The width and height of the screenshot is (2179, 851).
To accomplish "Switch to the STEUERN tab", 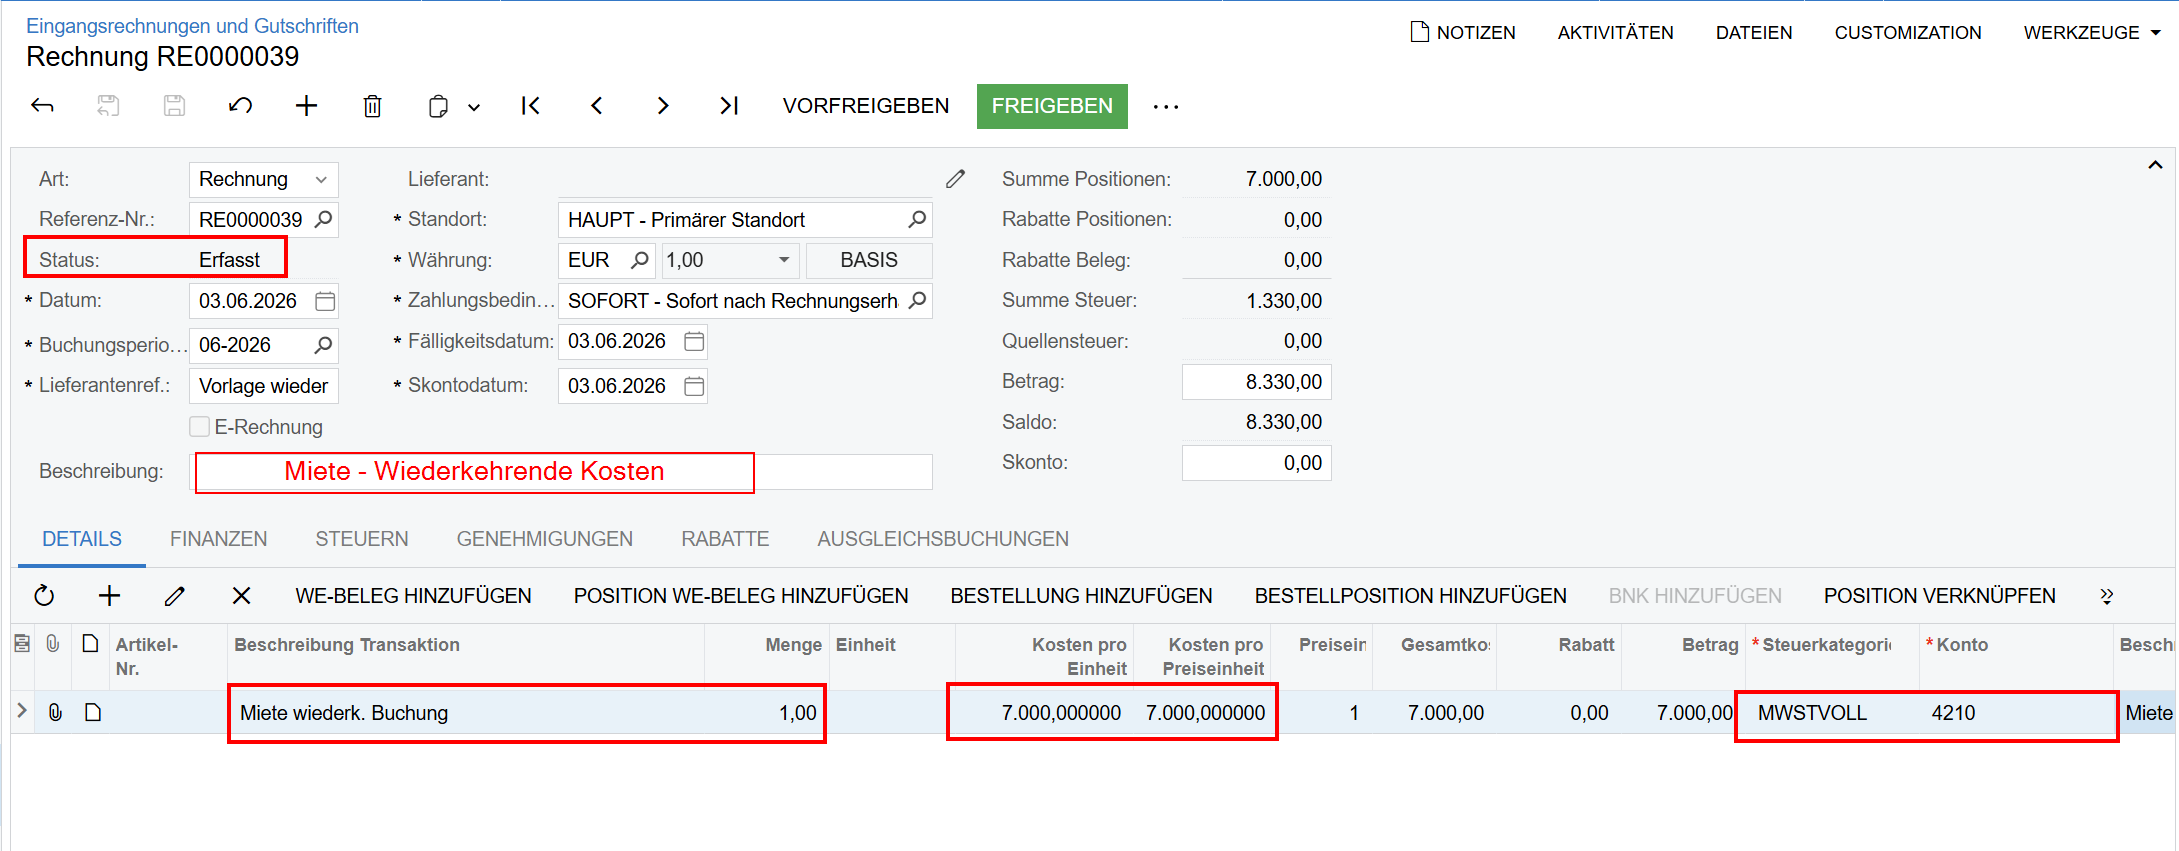I will click(362, 539).
